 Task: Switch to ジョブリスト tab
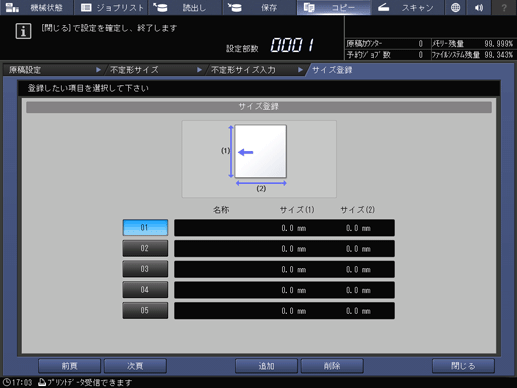pyautogui.click(x=111, y=7)
